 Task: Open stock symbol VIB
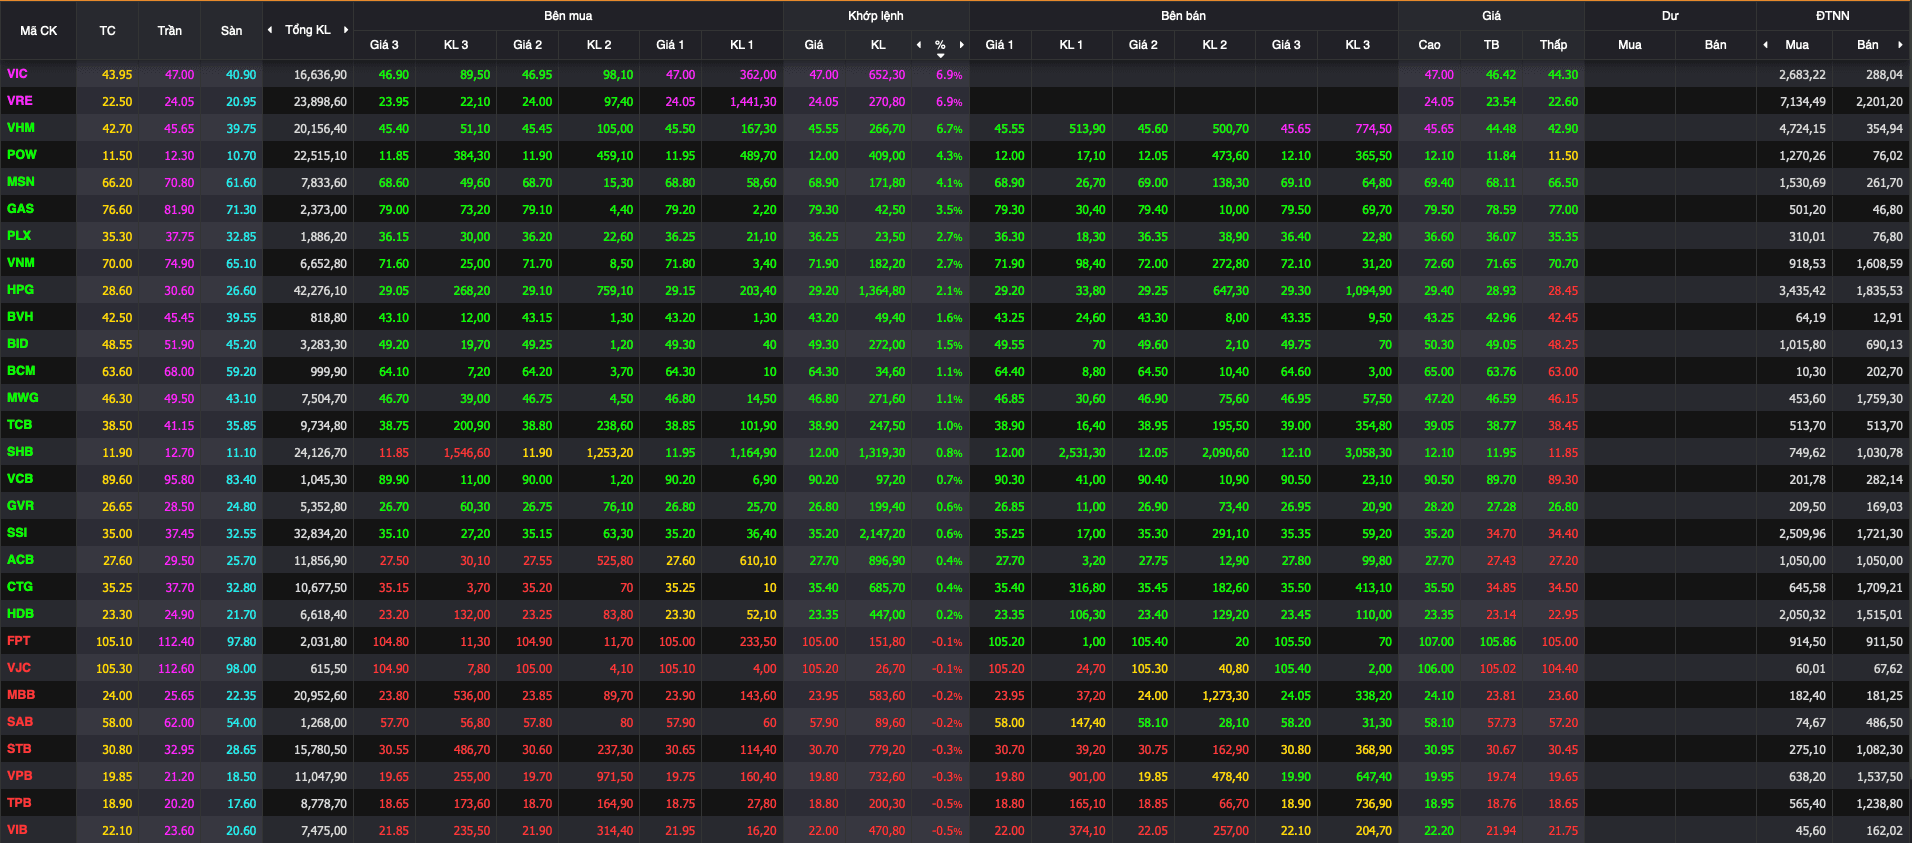tap(17, 830)
